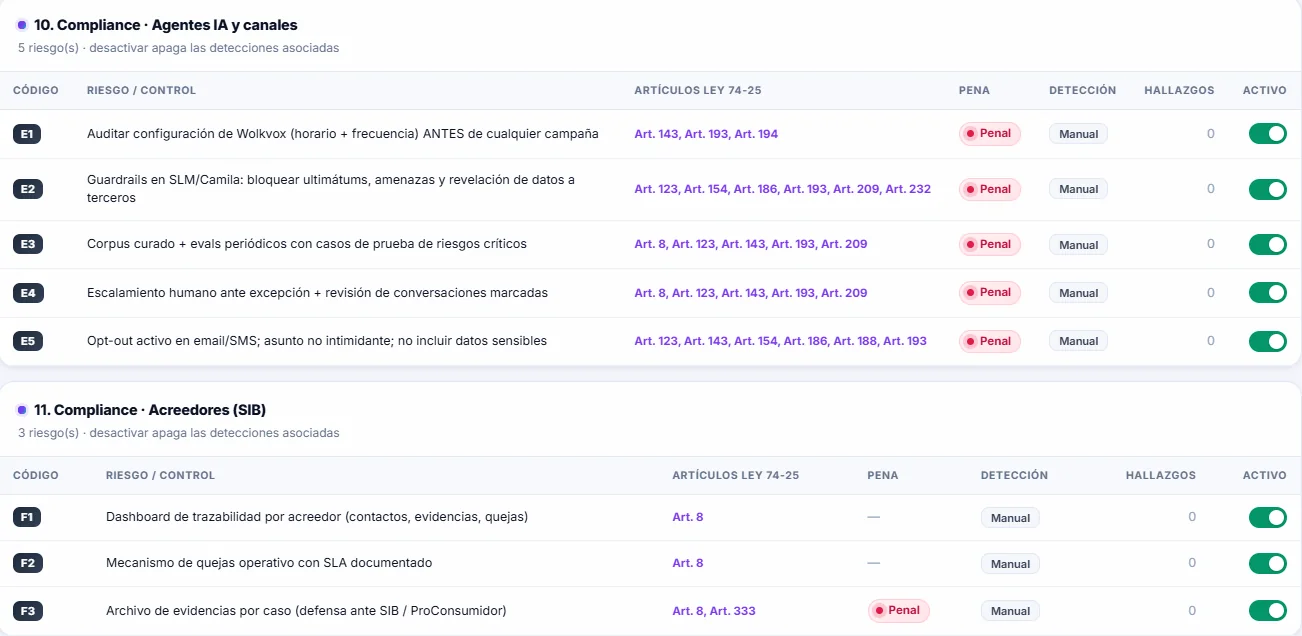Click the Manual detection tag in row E1
This screenshot has width=1302, height=636.
[1078, 134]
